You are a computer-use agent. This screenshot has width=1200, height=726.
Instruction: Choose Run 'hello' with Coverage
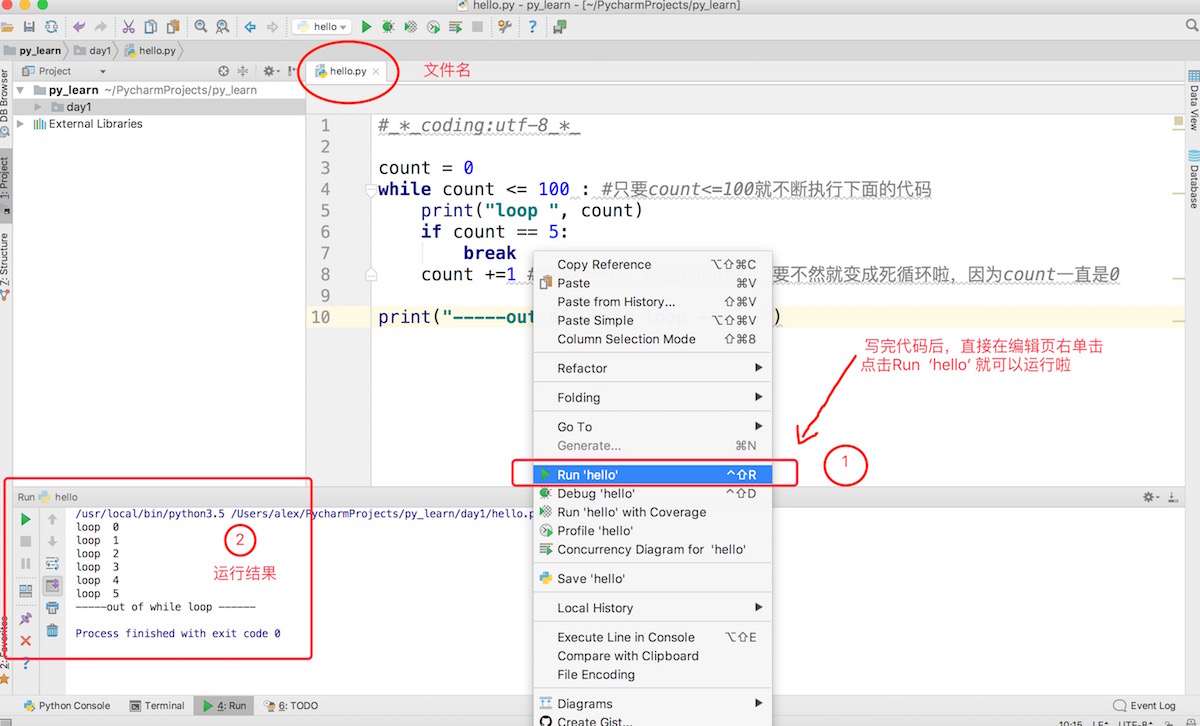pyautogui.click(x=653, y=512)
